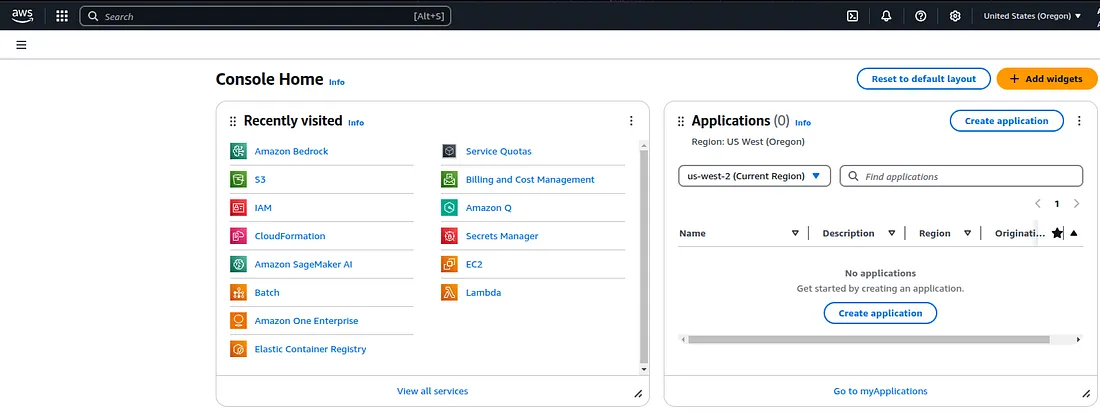Click the S3 service icon
Image resolution: width=1100 pixels, height=413 pixels.
(x=239, y=180)
